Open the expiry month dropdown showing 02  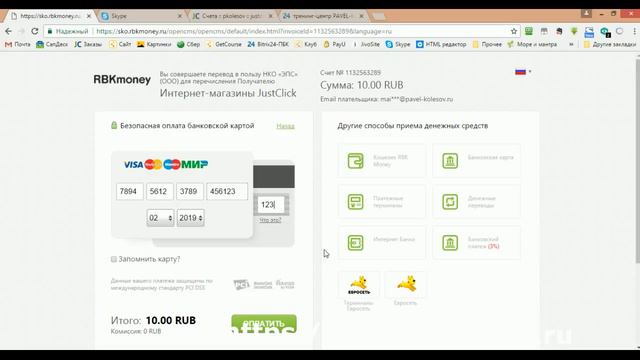coord(160,218)
